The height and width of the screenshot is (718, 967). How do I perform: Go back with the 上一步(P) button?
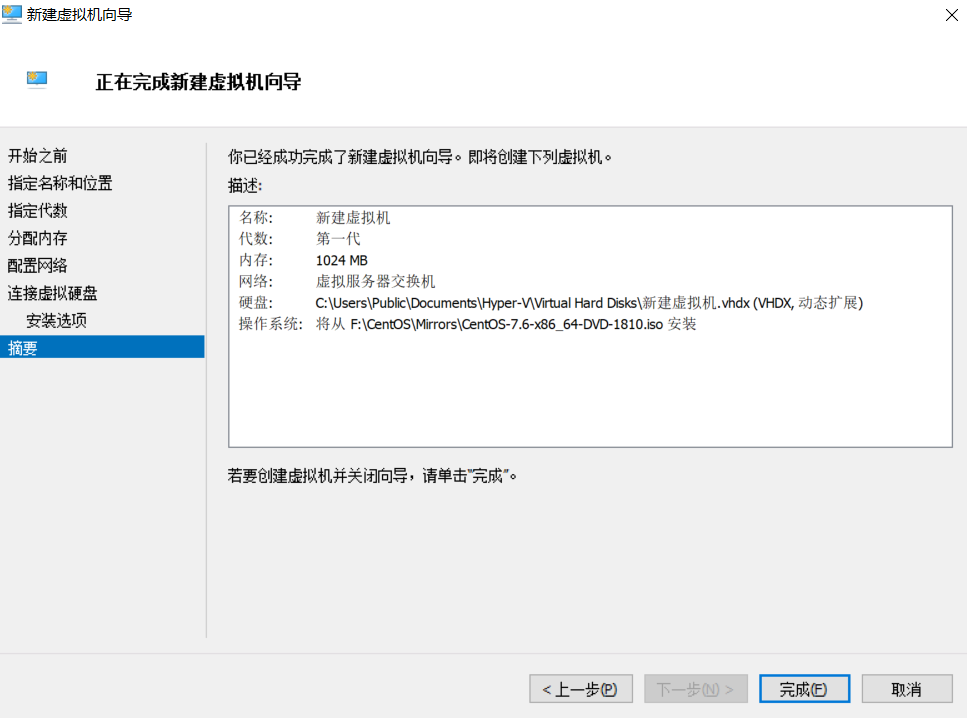580,688
